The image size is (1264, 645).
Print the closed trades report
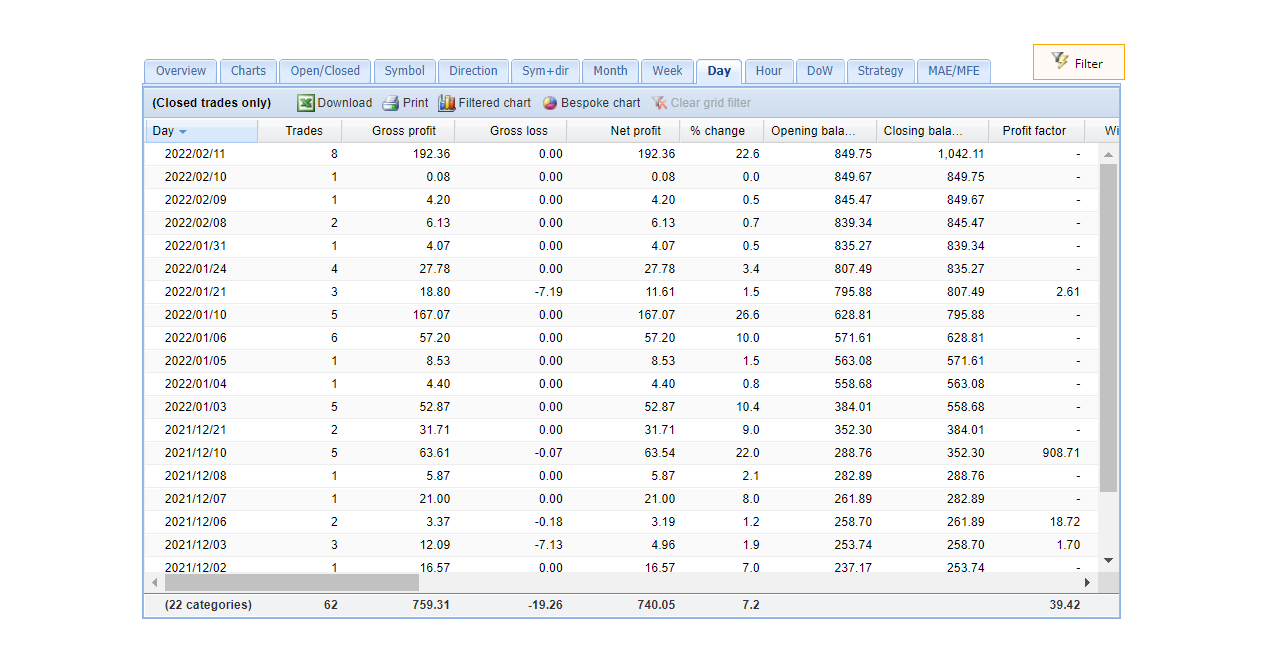[405, 102]
